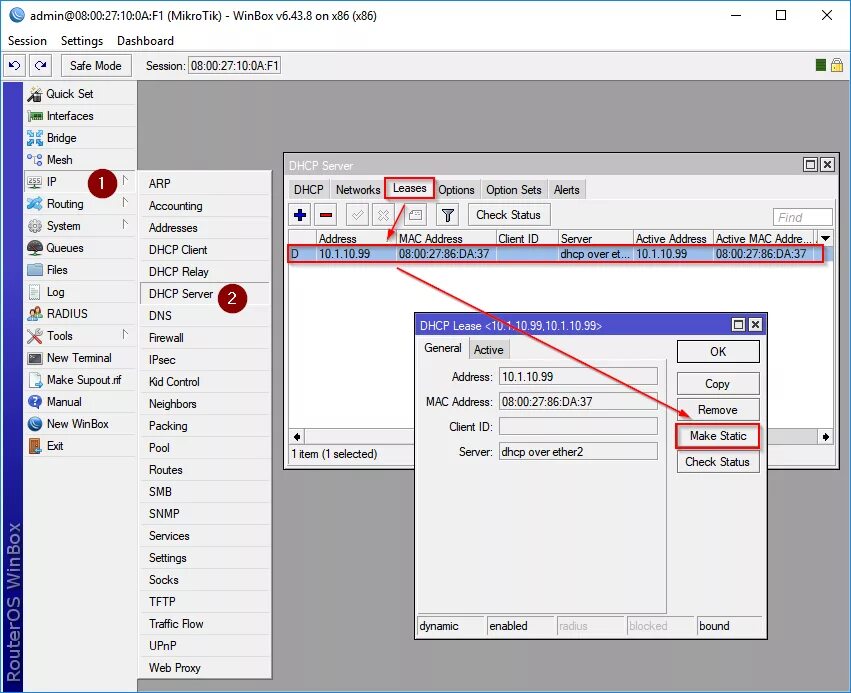Click Check Status in DHCP Lease dialog
The image size is (851, 693).
[718, 462]
